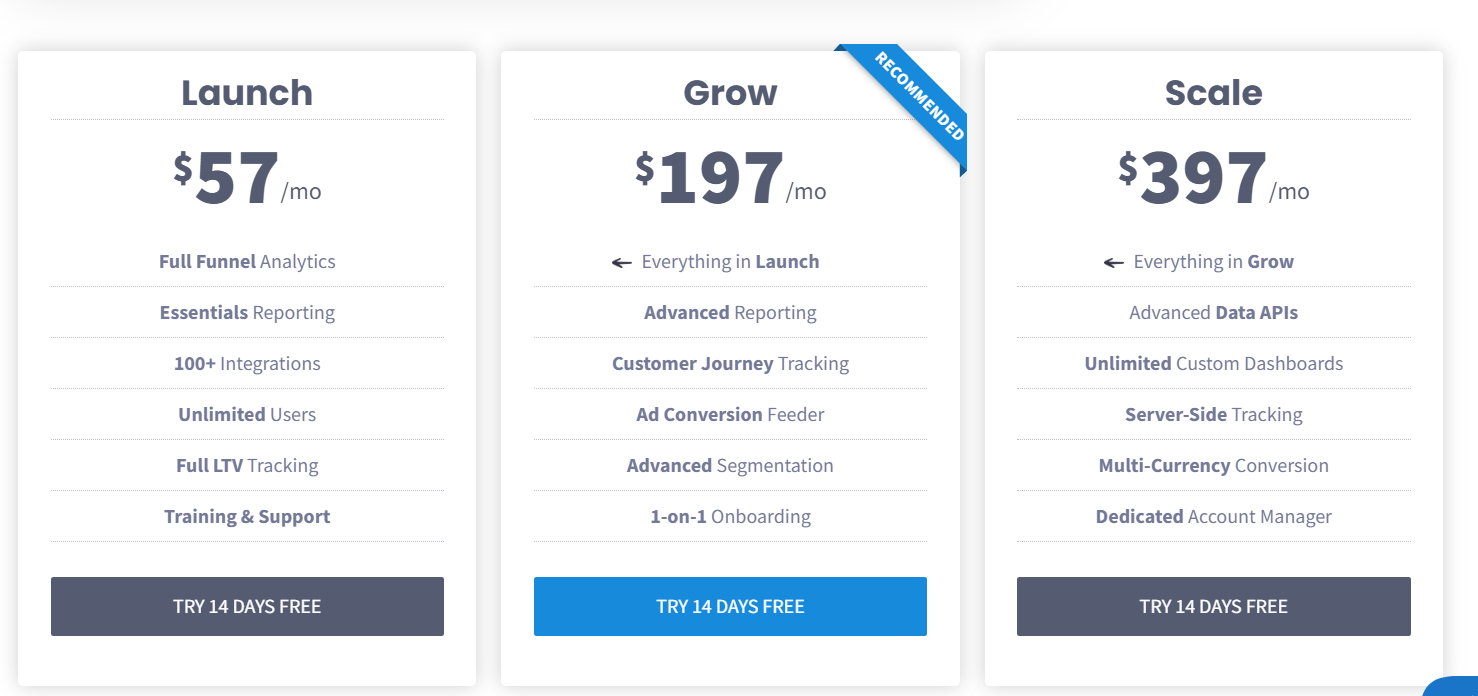Start Grow plan 14 day free trial

pyautogui.click(x=730, y=606)
